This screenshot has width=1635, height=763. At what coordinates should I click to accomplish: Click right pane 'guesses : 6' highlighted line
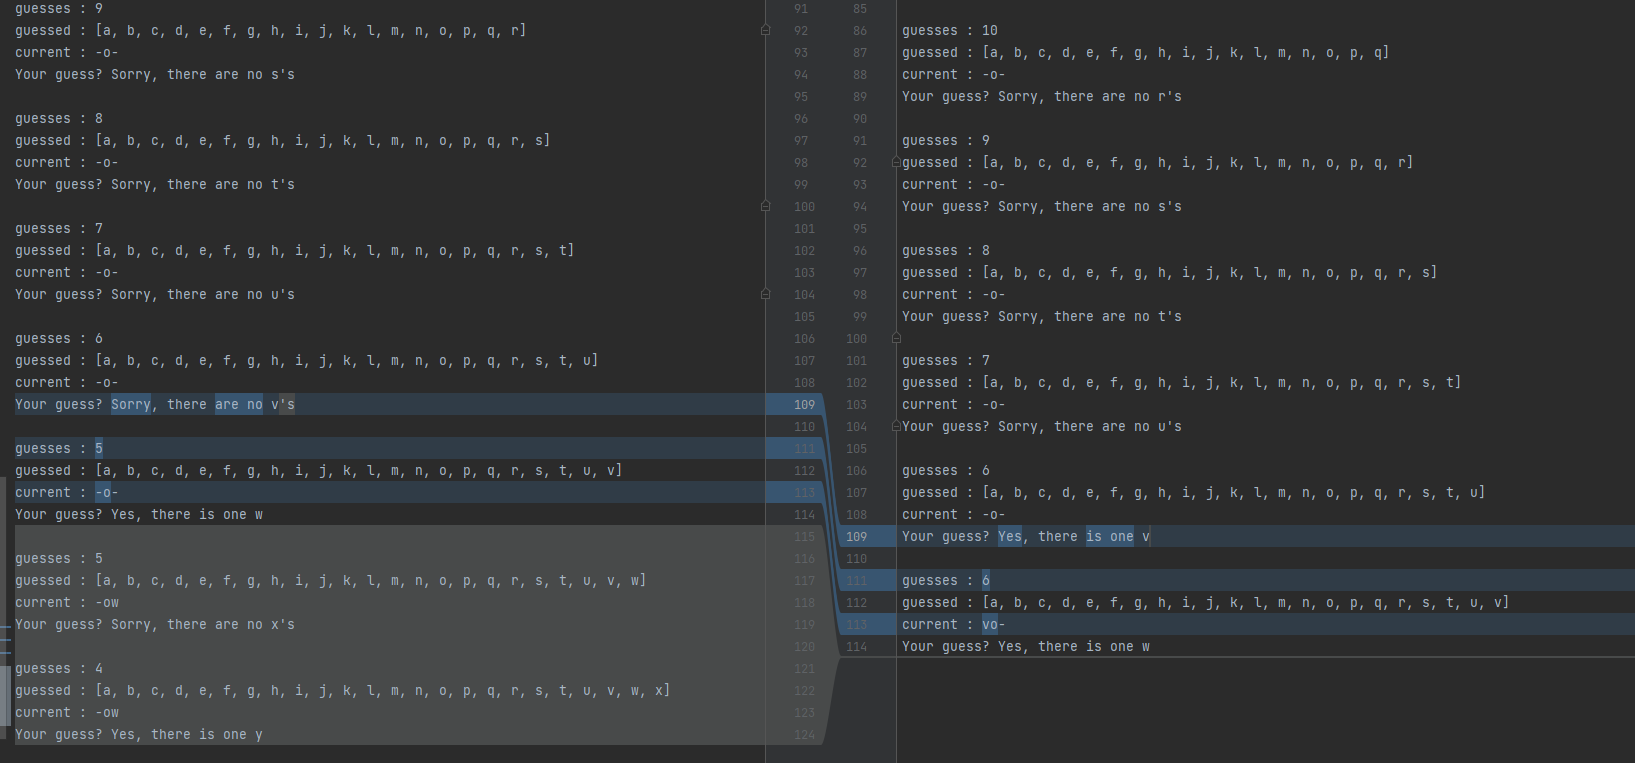(x=945, y=580)
